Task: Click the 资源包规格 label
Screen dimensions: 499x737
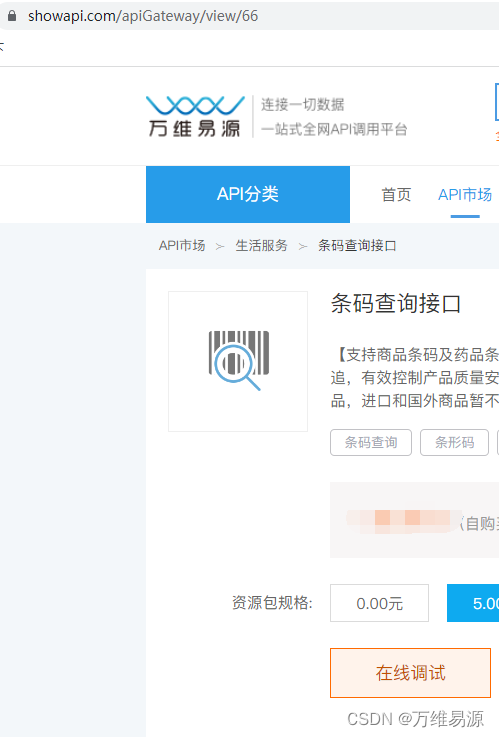Action: pyautogui.click(x=272, y=603)
